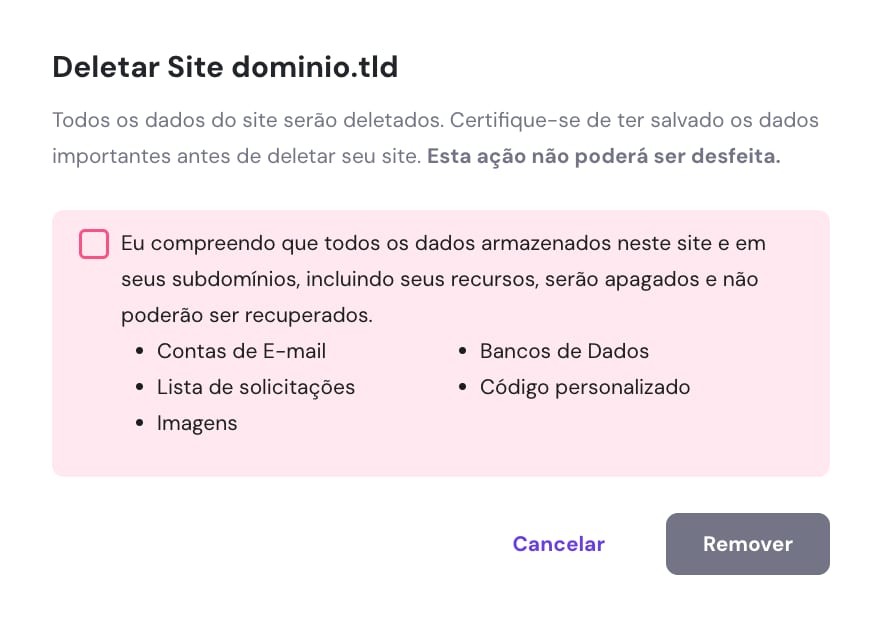Image resolution: width=884 pixels, height=630 pixels.
Task: Click the Cancelar link
Action: click(558, 544)
